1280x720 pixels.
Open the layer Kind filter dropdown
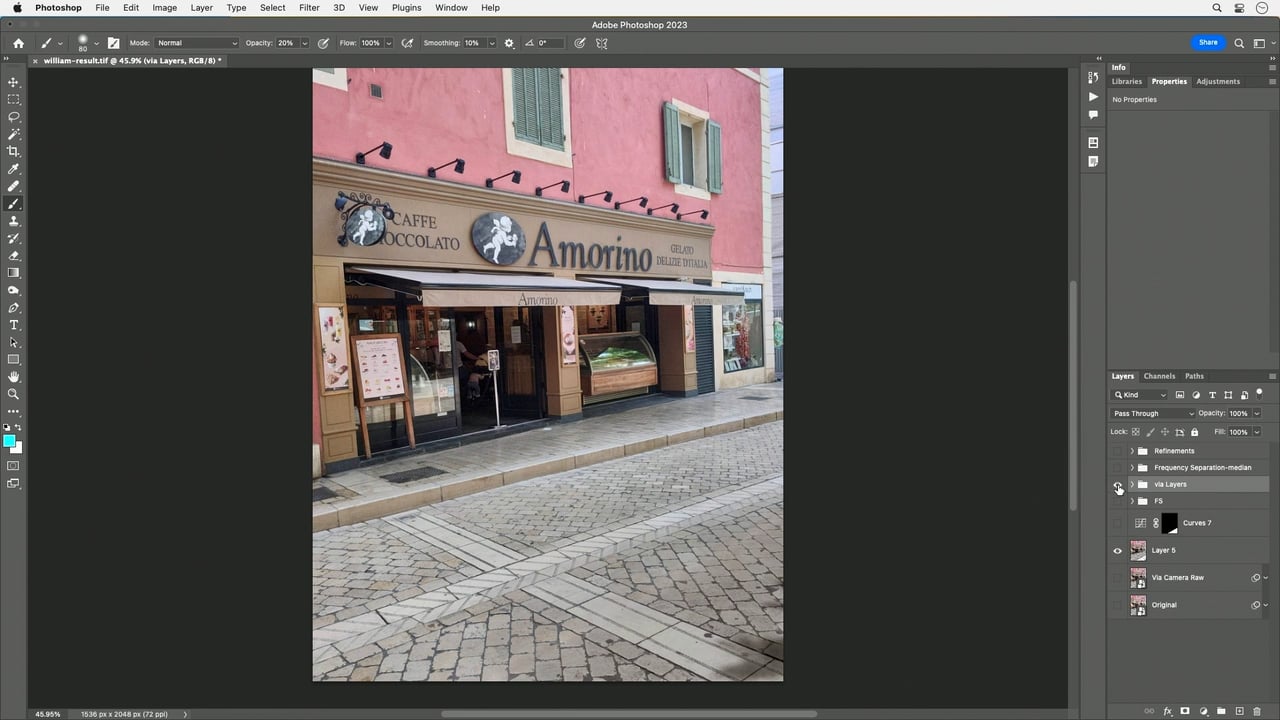pos(1141,395)
